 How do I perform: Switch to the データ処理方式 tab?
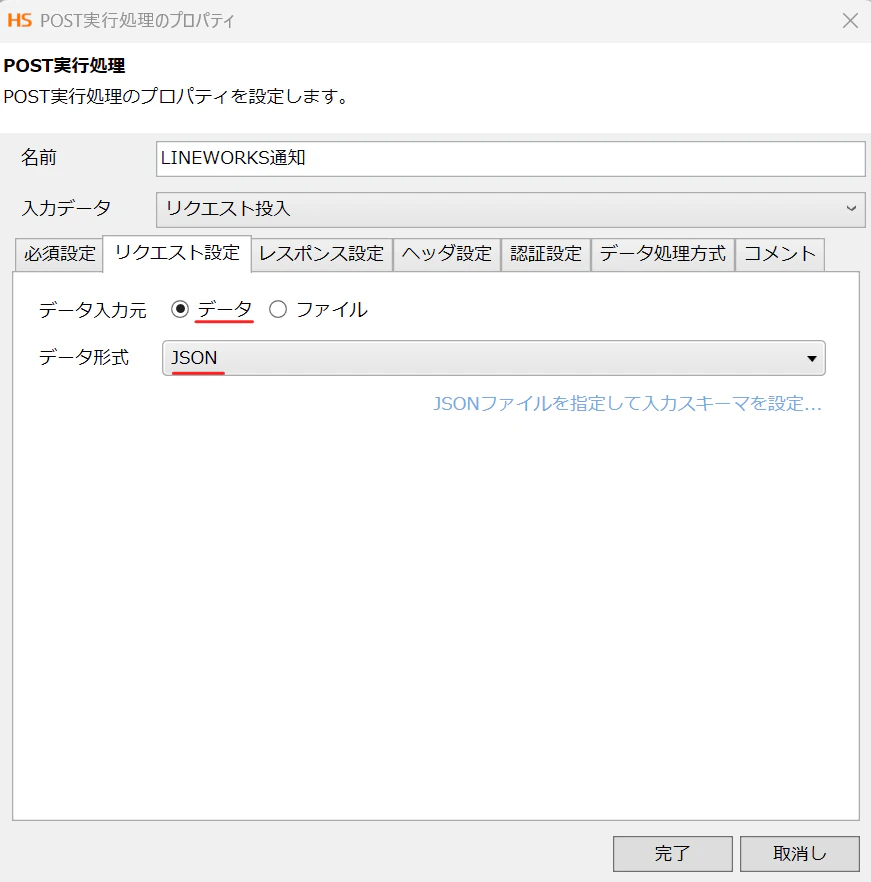[663, 254]
